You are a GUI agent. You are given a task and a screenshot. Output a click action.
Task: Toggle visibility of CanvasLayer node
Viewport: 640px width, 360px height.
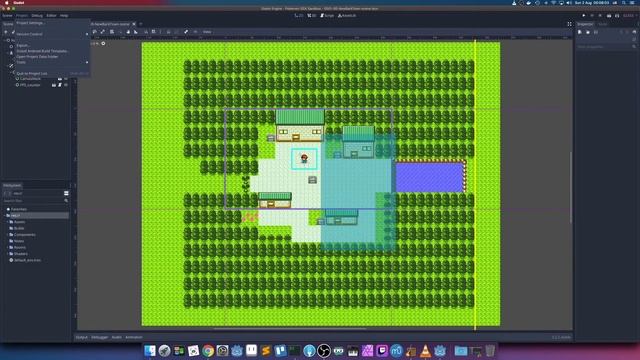tap(66, 78)
